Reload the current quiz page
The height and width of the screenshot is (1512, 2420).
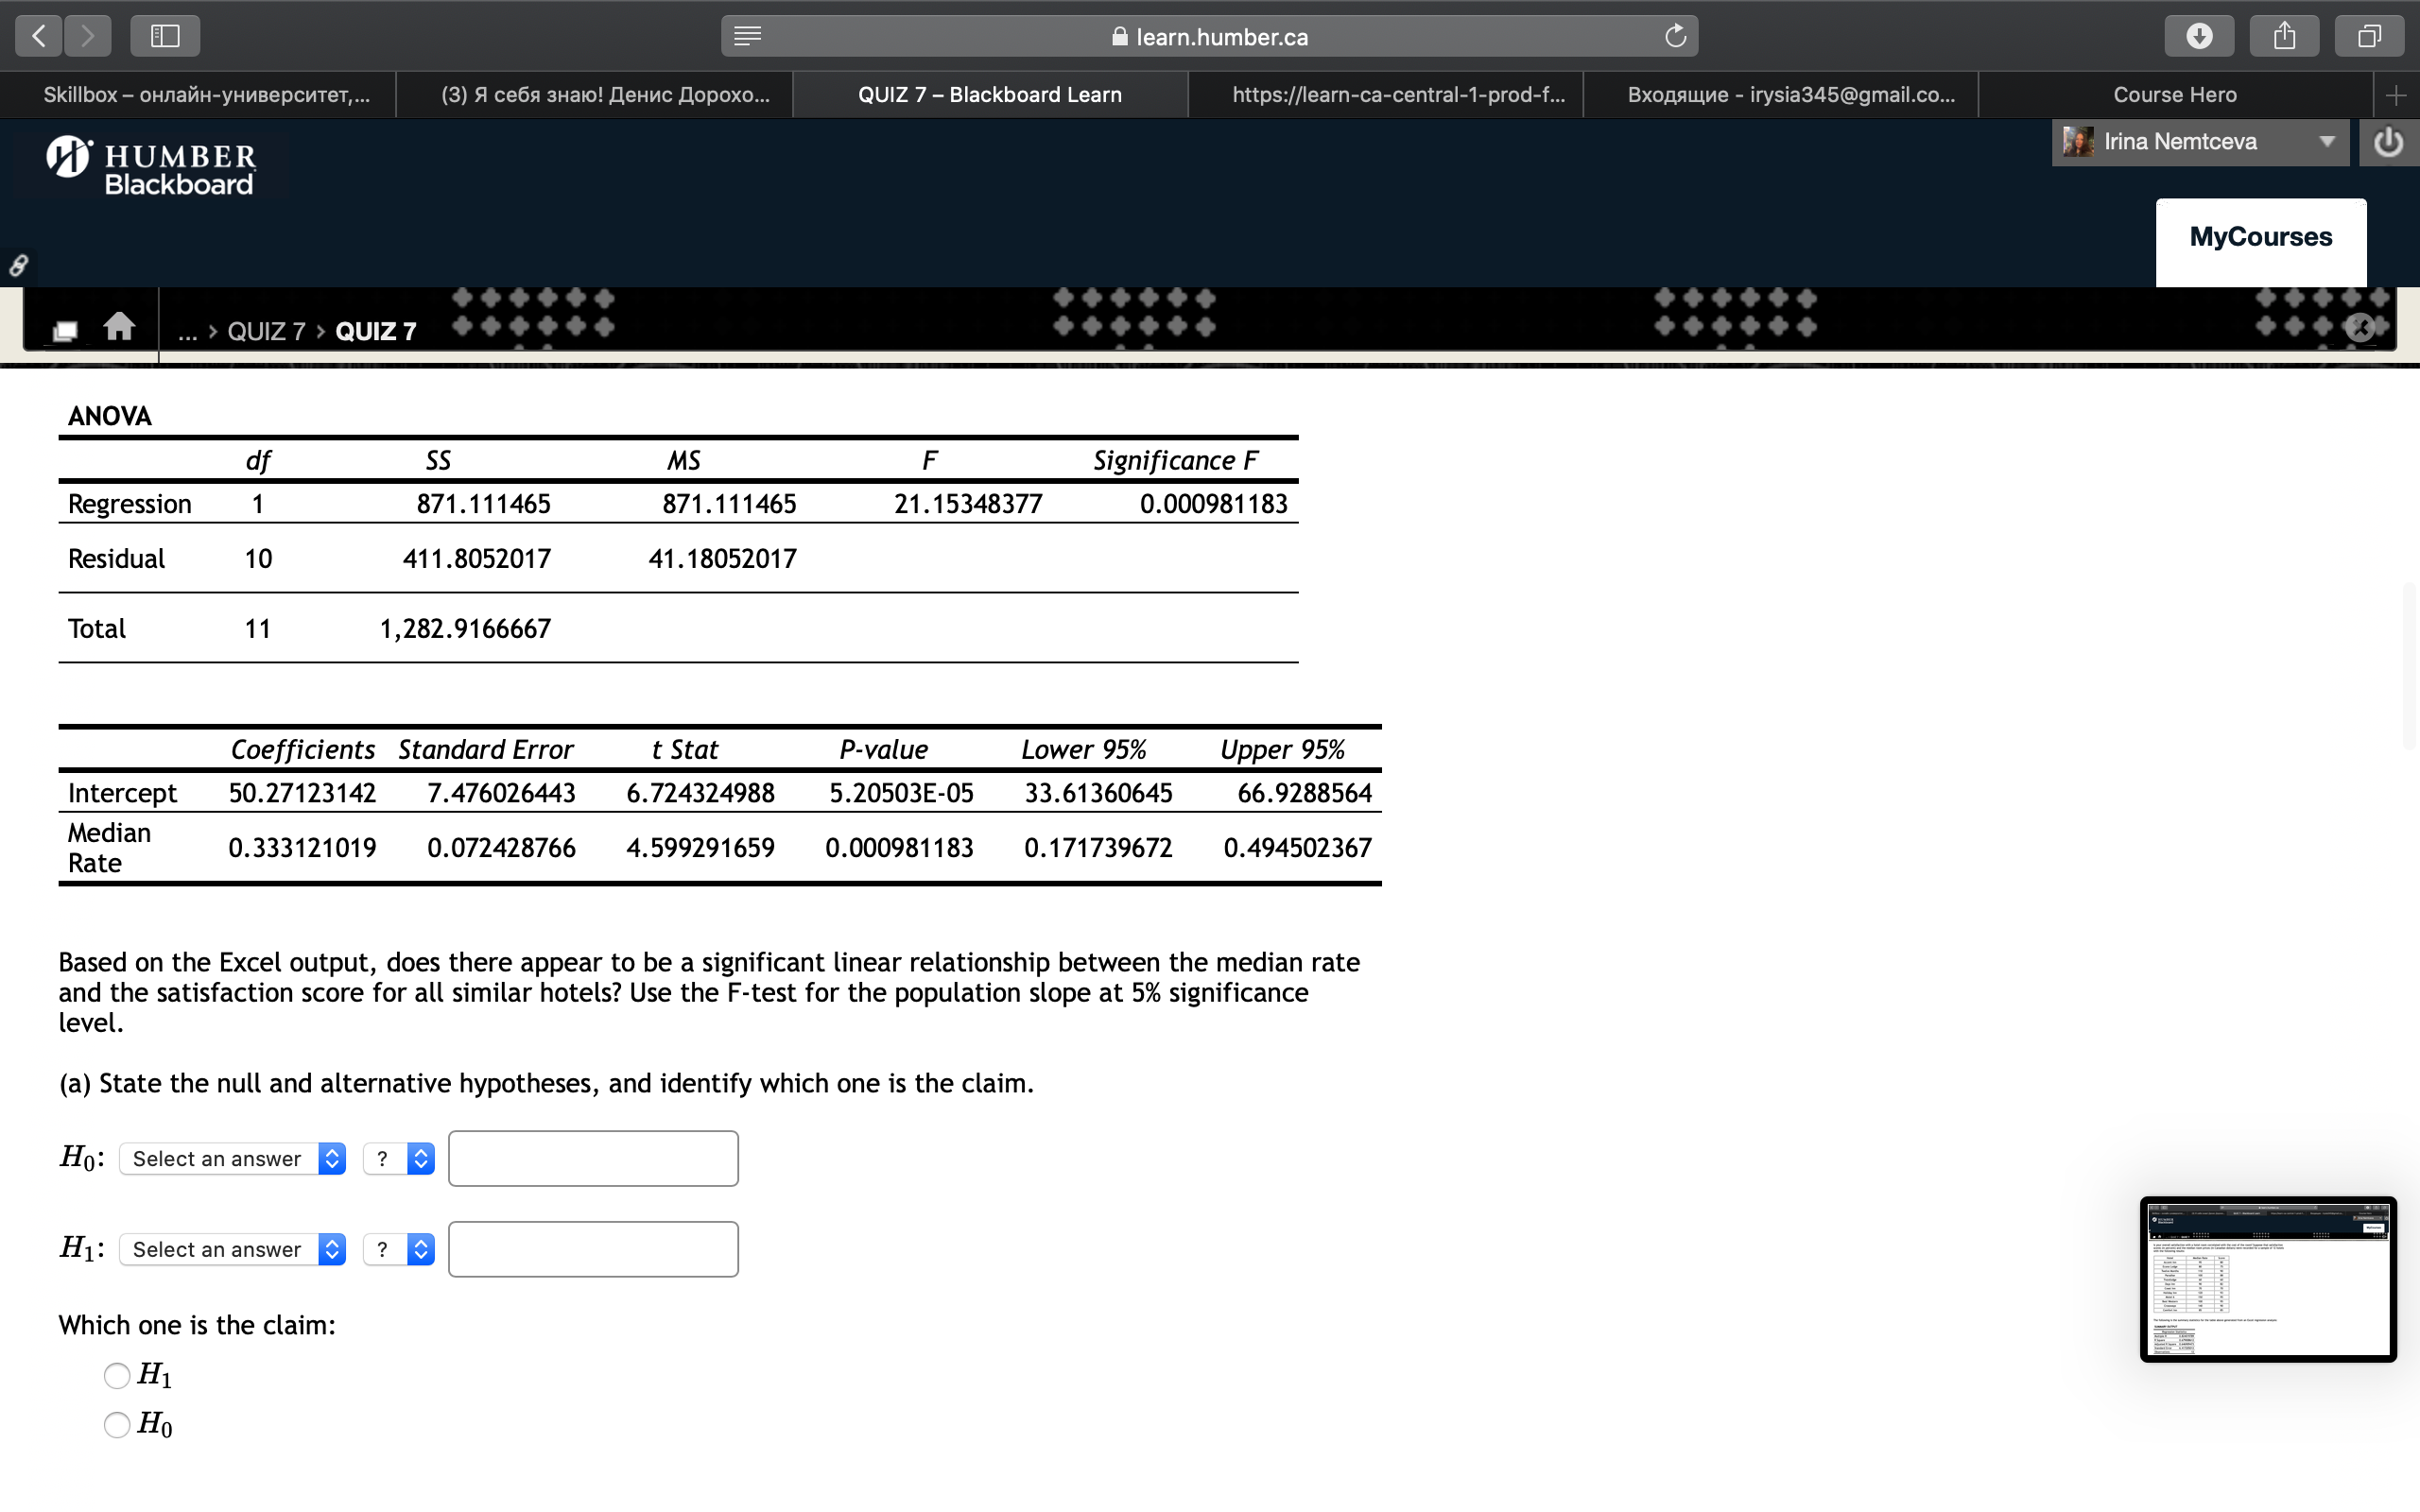pyautogui.click(x=1673, y=35)
